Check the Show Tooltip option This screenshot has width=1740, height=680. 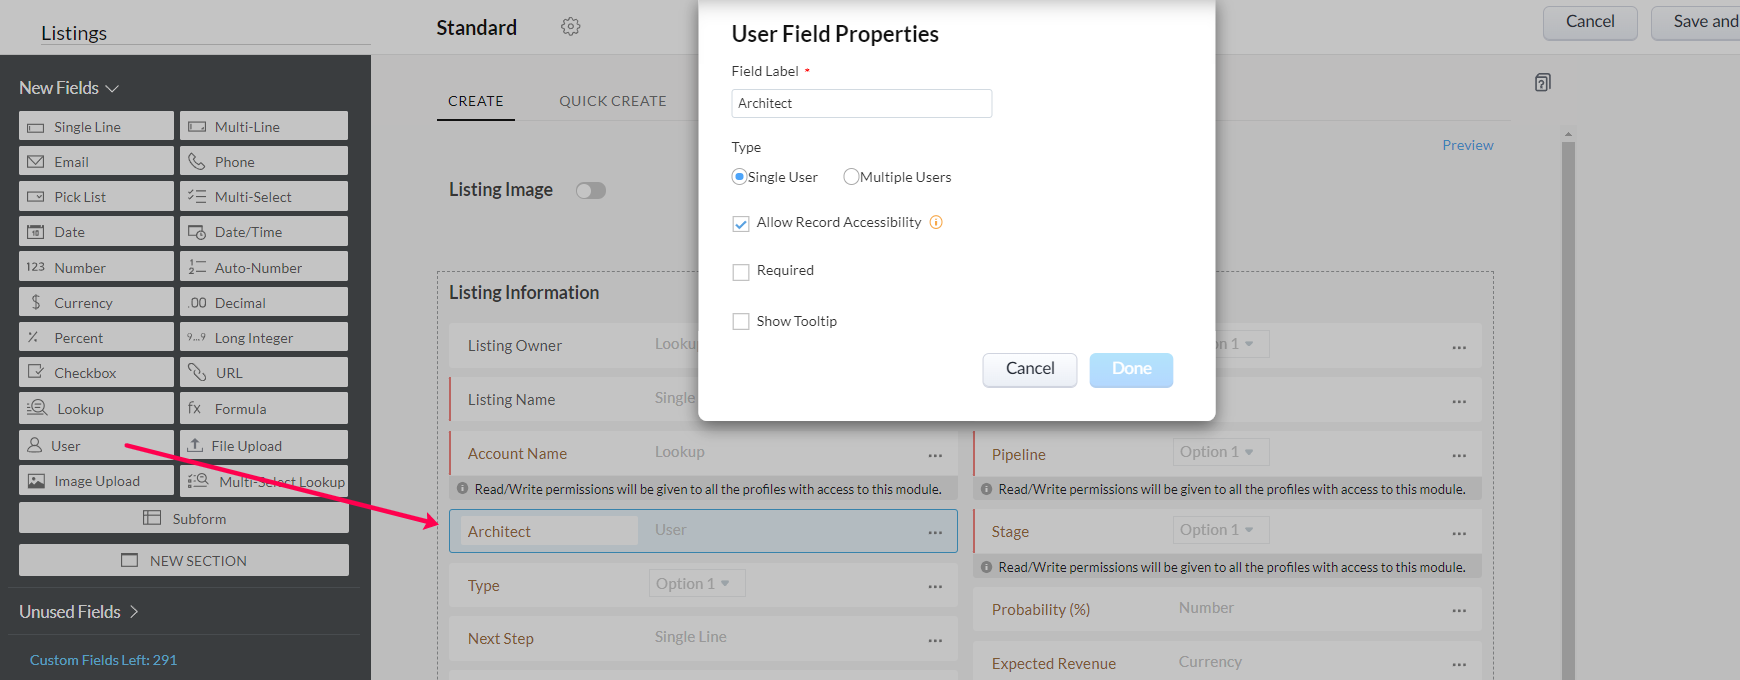(x=741, y=322)
